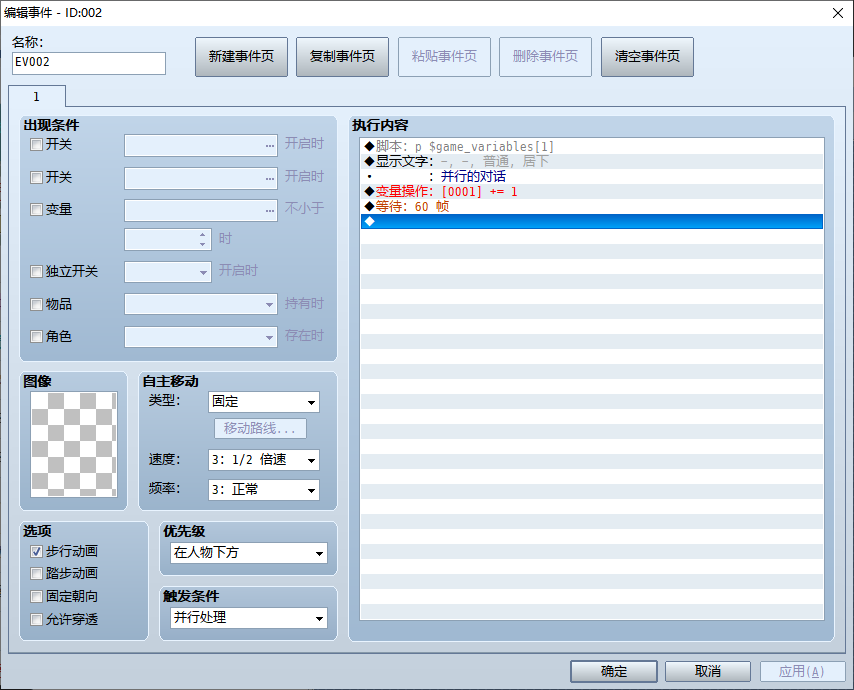854x690 pixels.
Task: Select the 并行的对话 text line
Action: click(591, 176)
